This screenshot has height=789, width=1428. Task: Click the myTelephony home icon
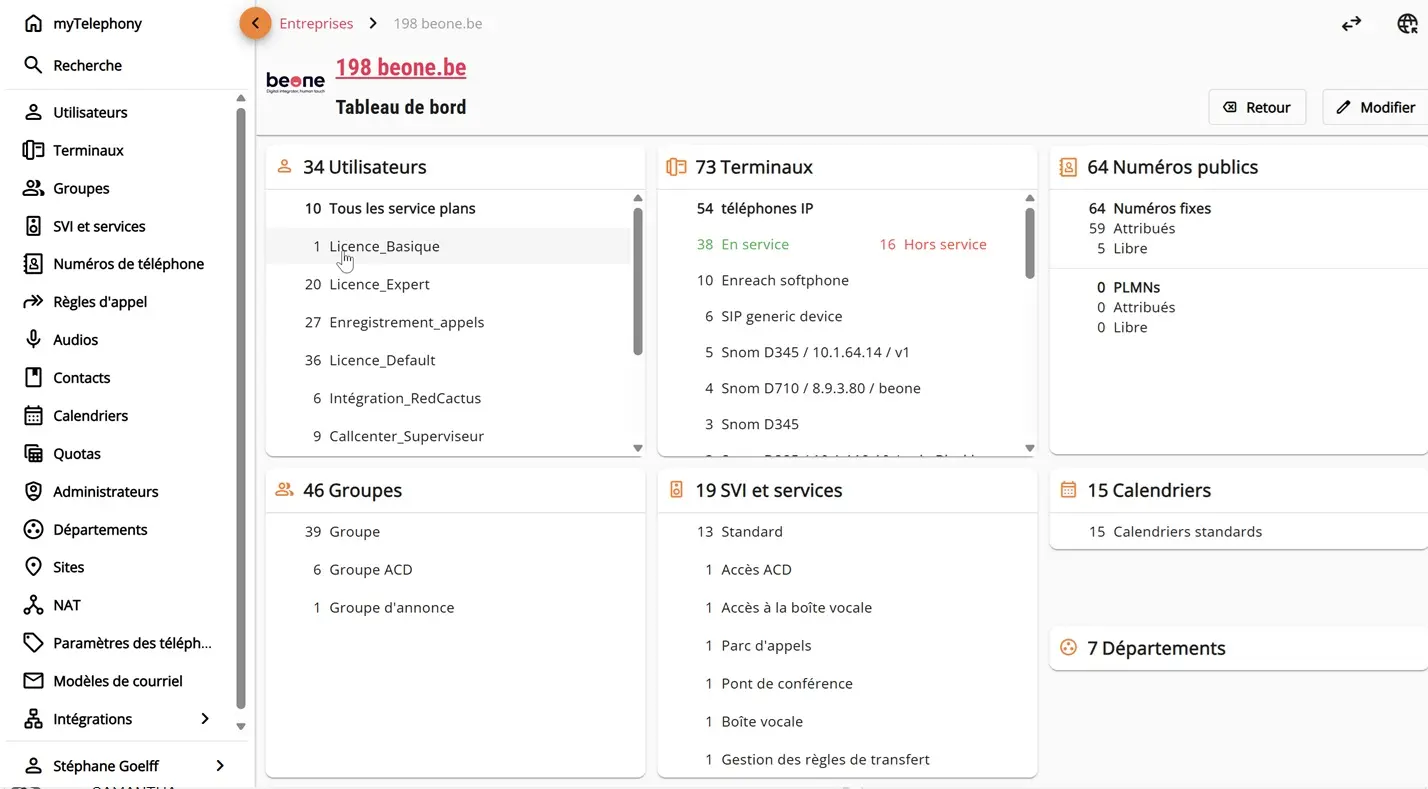click(34, 23)
